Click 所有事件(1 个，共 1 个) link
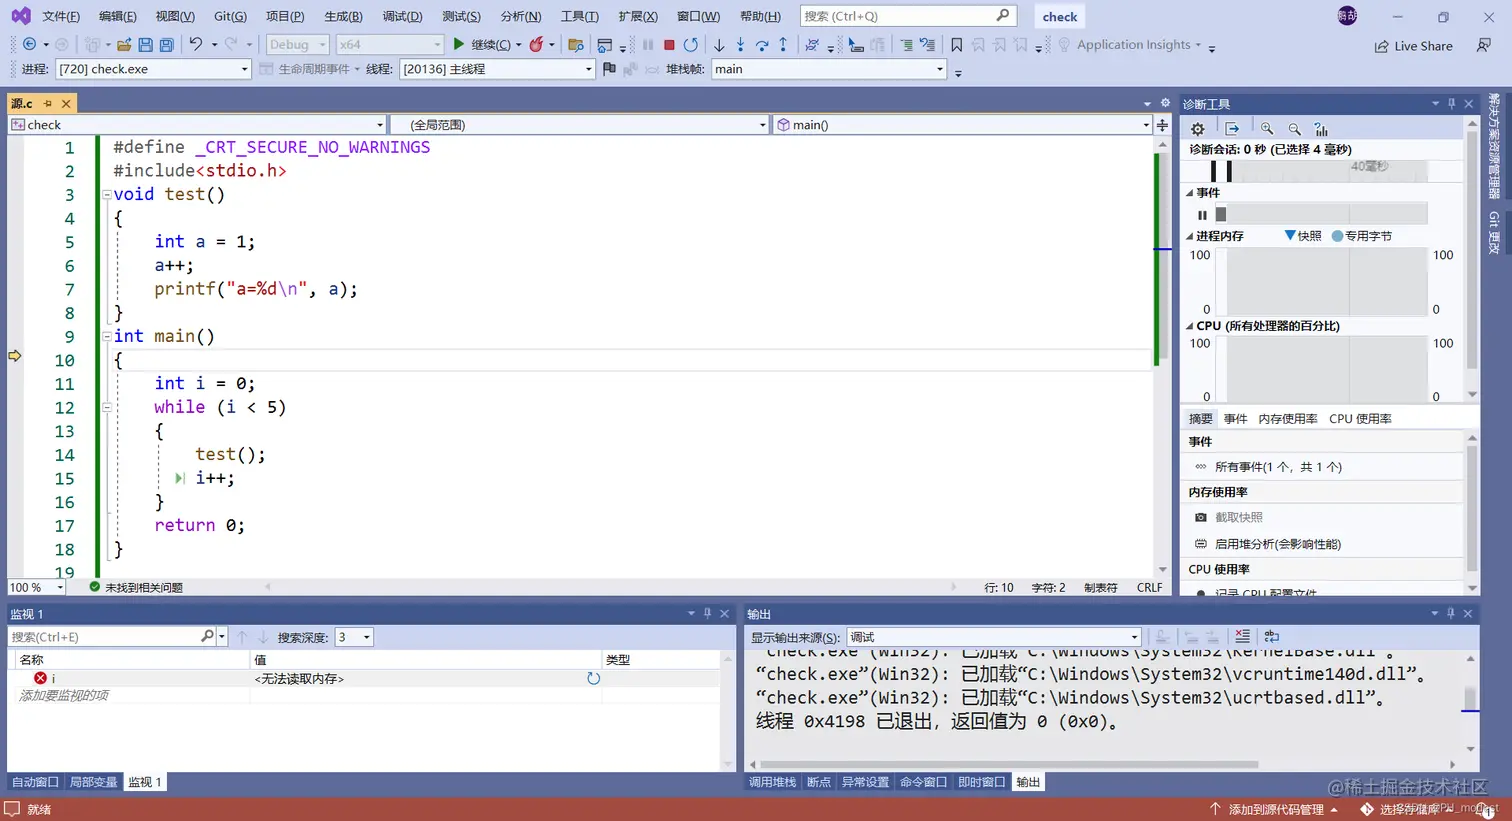This screenshot has width=1512, height=821. click(1278, 467)
